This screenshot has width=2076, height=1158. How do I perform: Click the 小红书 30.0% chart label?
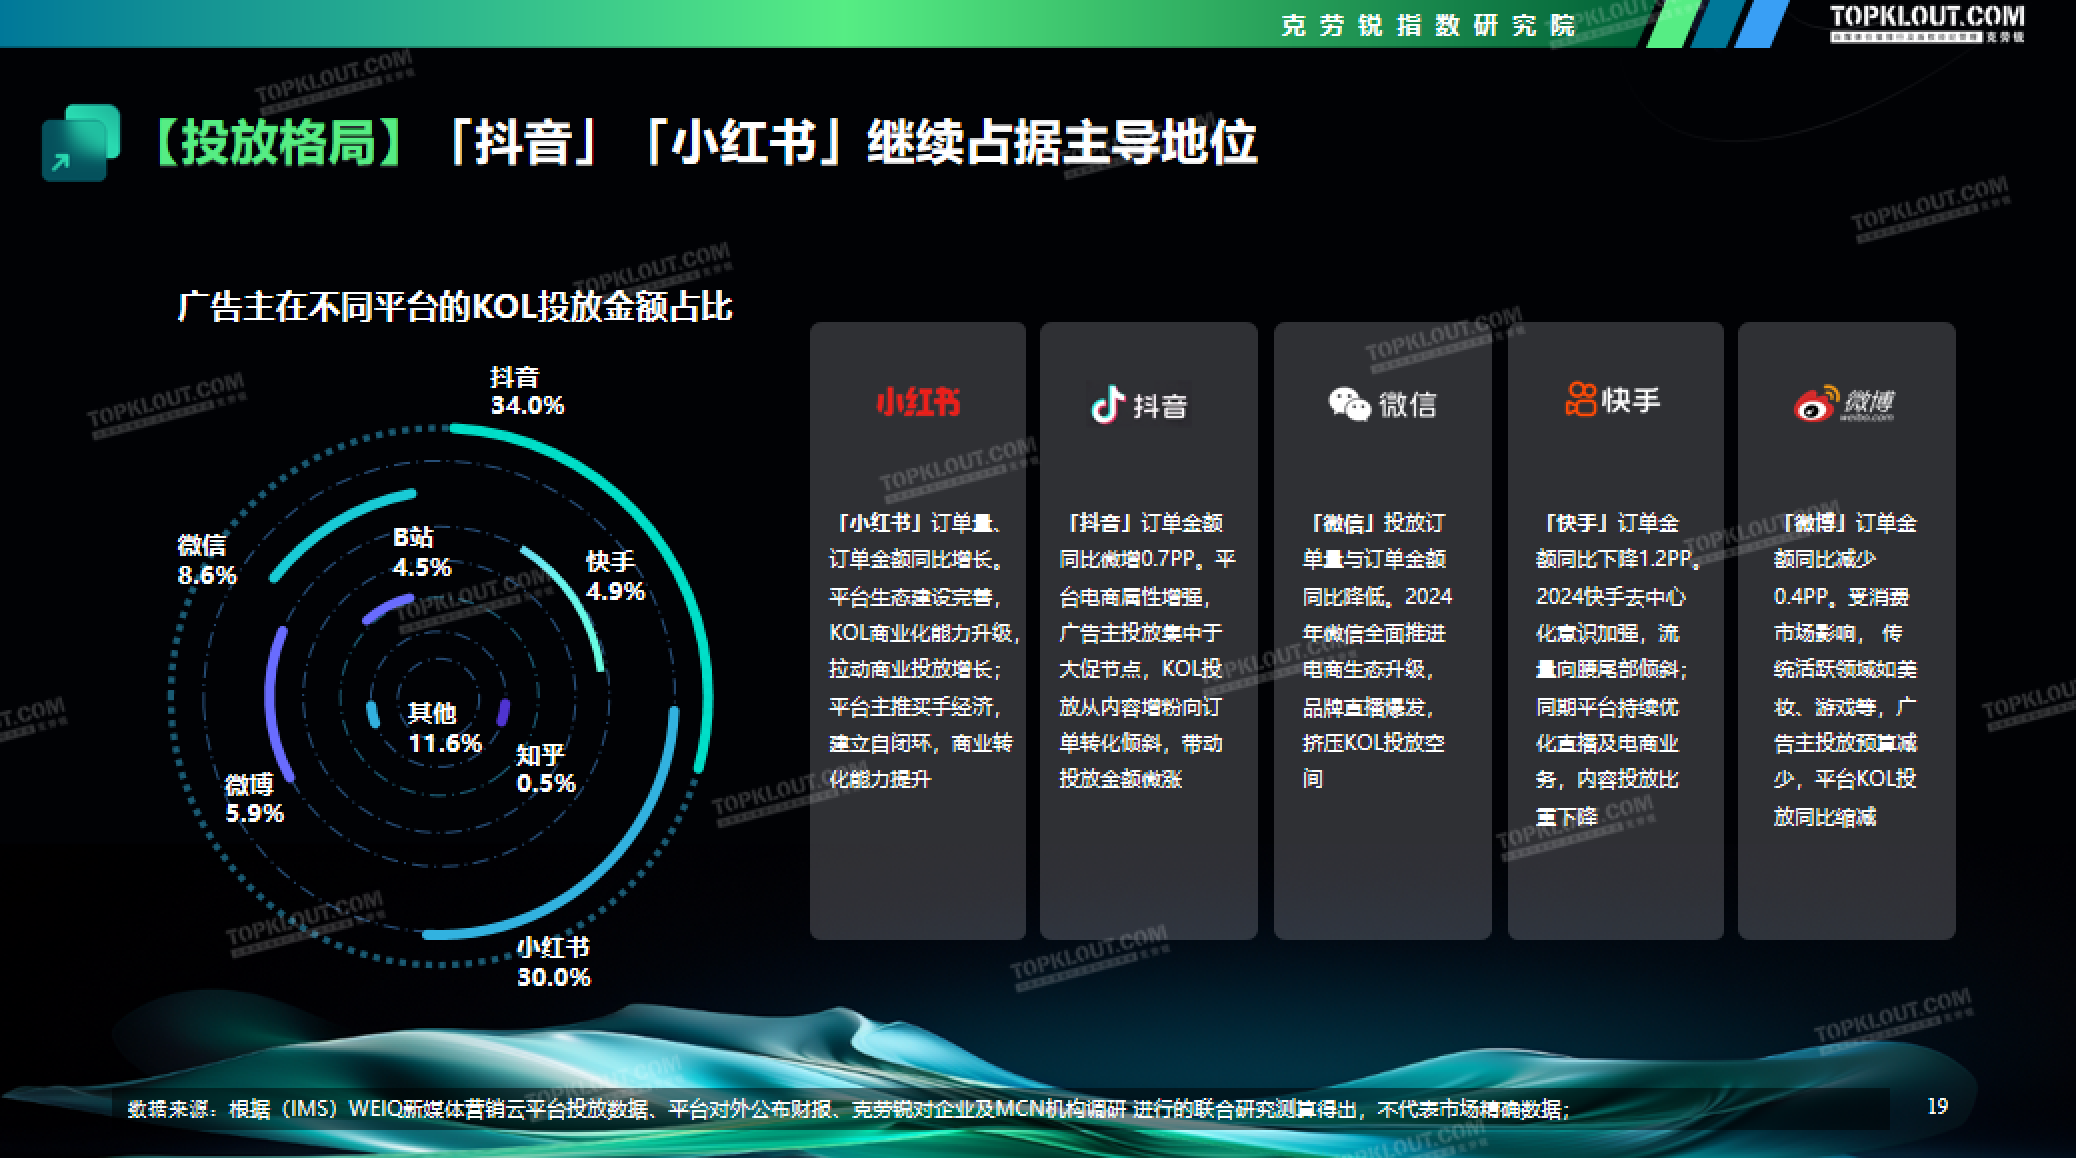553,962
